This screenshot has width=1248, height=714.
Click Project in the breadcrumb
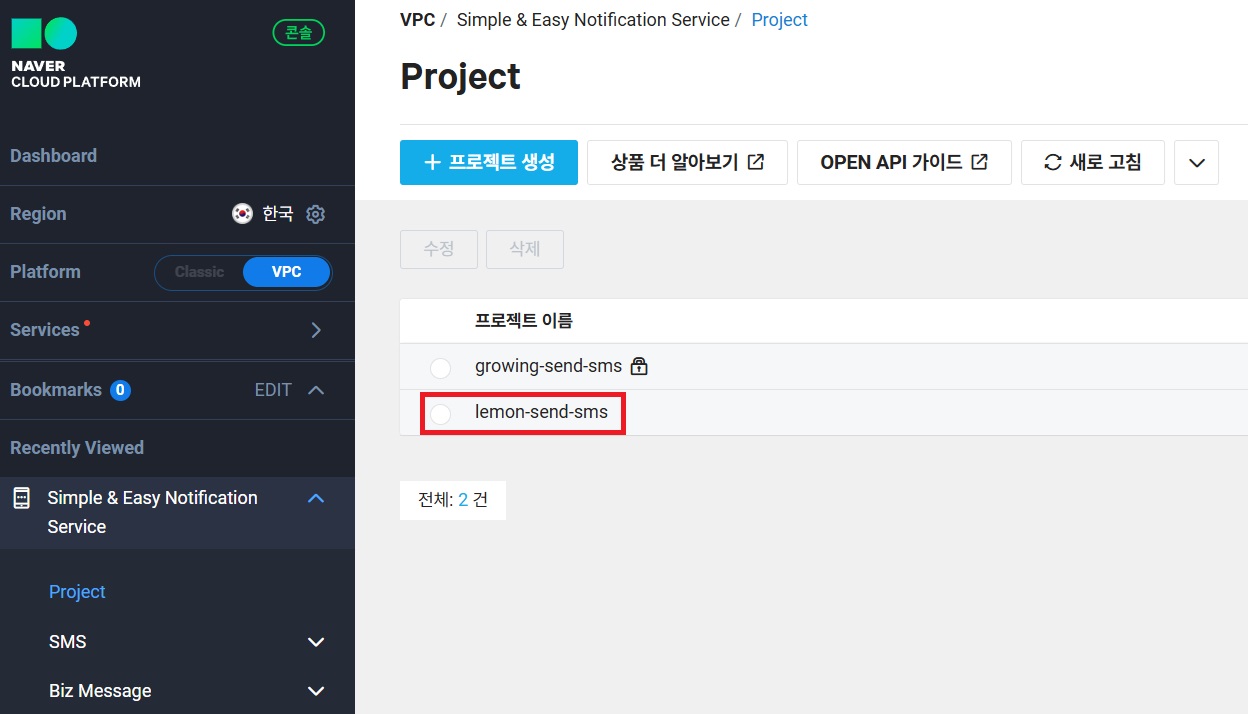click(x=779, y=20)
